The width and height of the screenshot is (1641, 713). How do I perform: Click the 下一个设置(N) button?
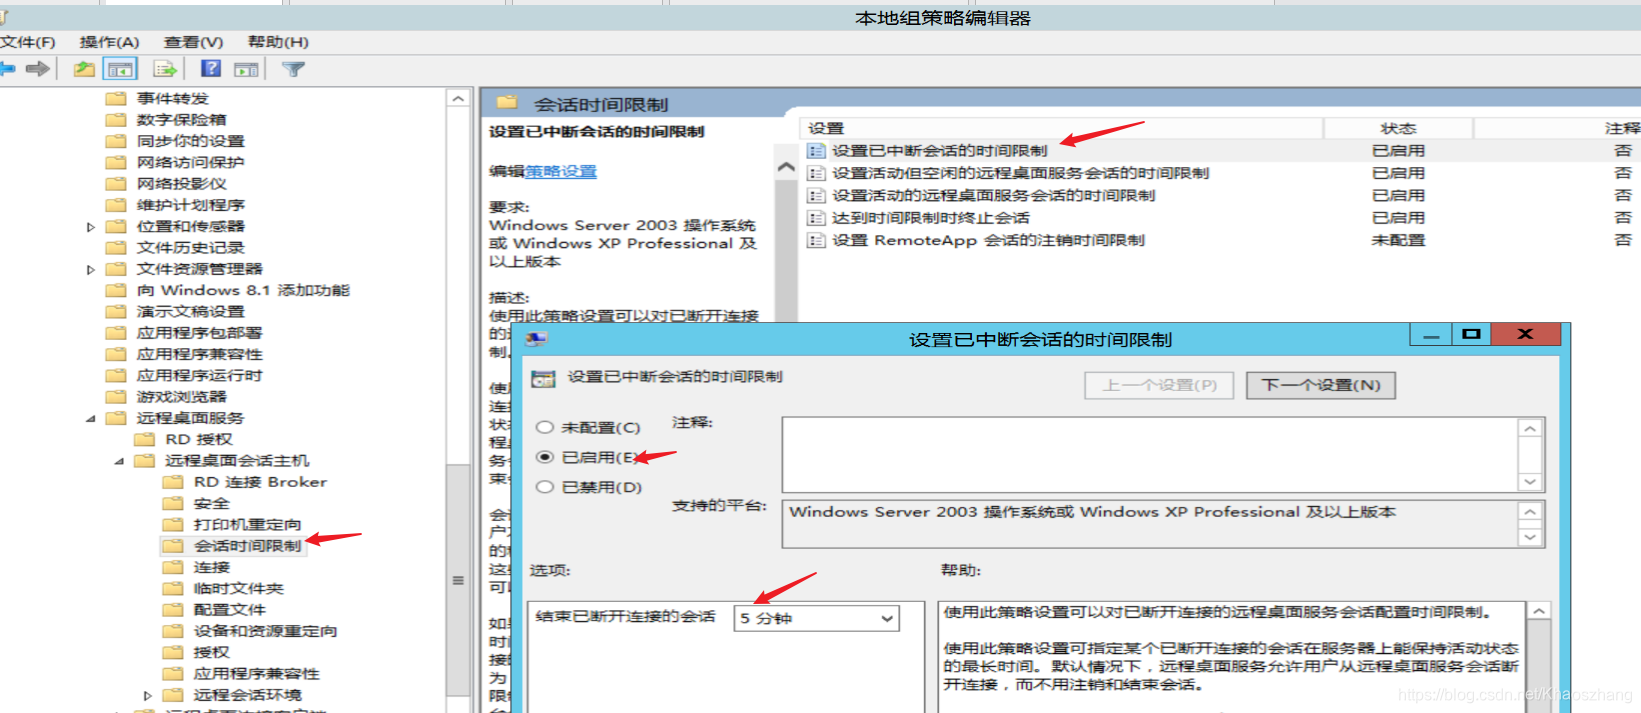[x=1321, y=385]
